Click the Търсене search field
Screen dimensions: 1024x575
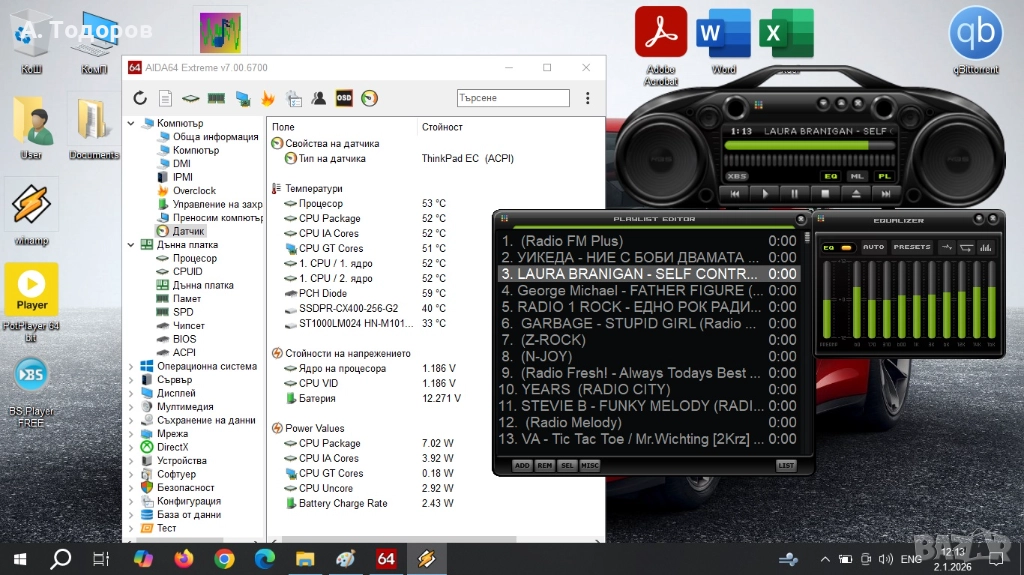(x=513, y=98)
